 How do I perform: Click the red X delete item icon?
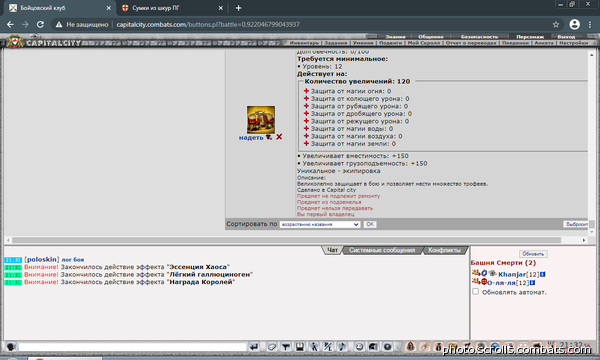(x=279, y=137)
